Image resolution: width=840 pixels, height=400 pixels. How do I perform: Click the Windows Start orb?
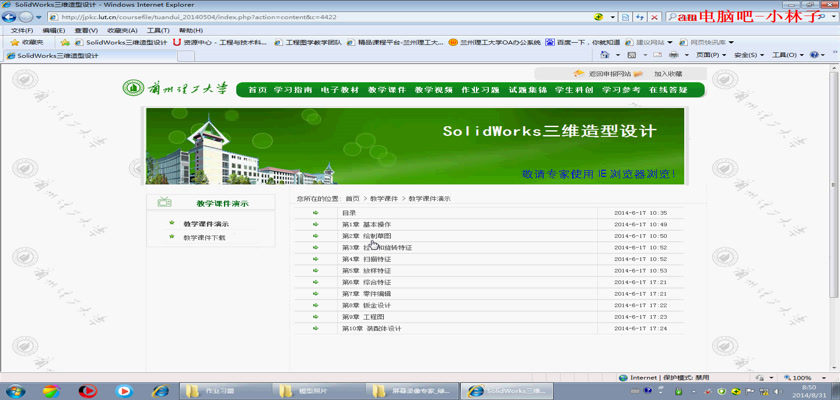coord(15,391)
